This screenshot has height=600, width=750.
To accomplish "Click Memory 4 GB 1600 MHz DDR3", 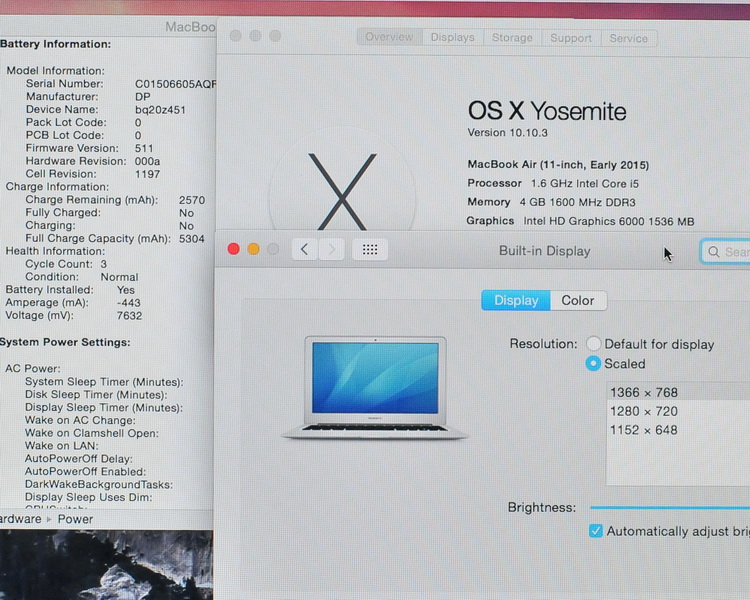I will (x=551, y=202).
